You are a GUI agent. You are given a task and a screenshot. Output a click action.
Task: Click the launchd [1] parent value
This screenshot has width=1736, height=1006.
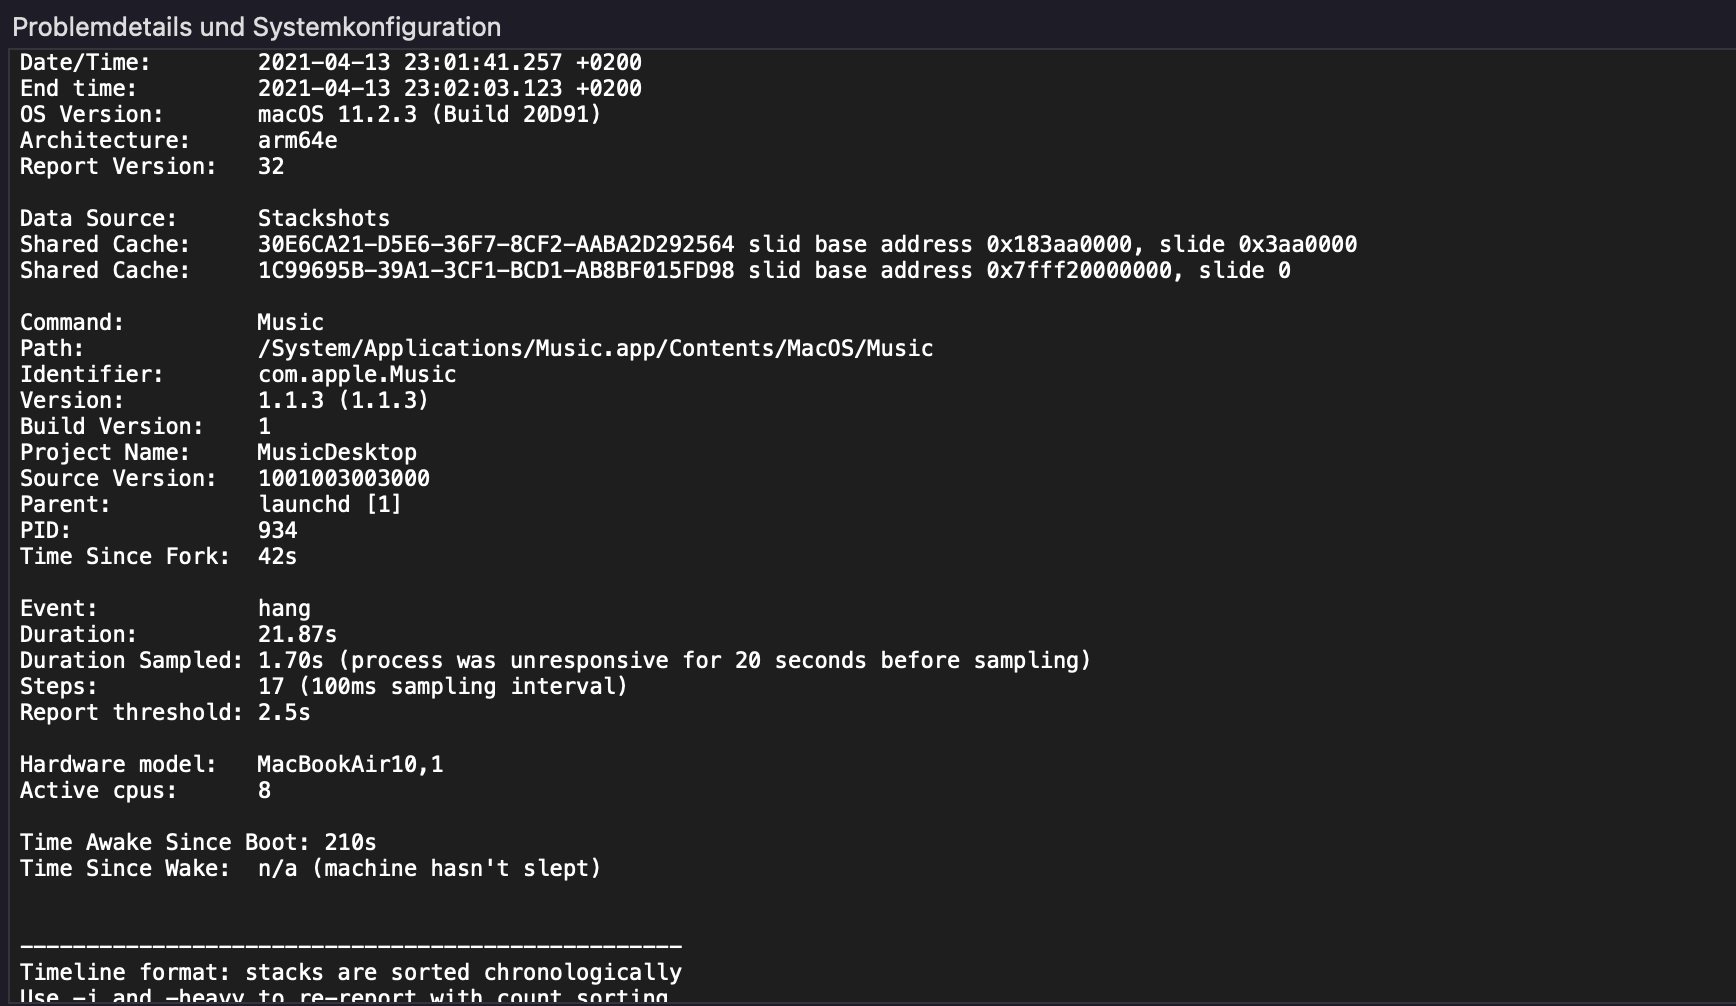[x=330, y=505]
